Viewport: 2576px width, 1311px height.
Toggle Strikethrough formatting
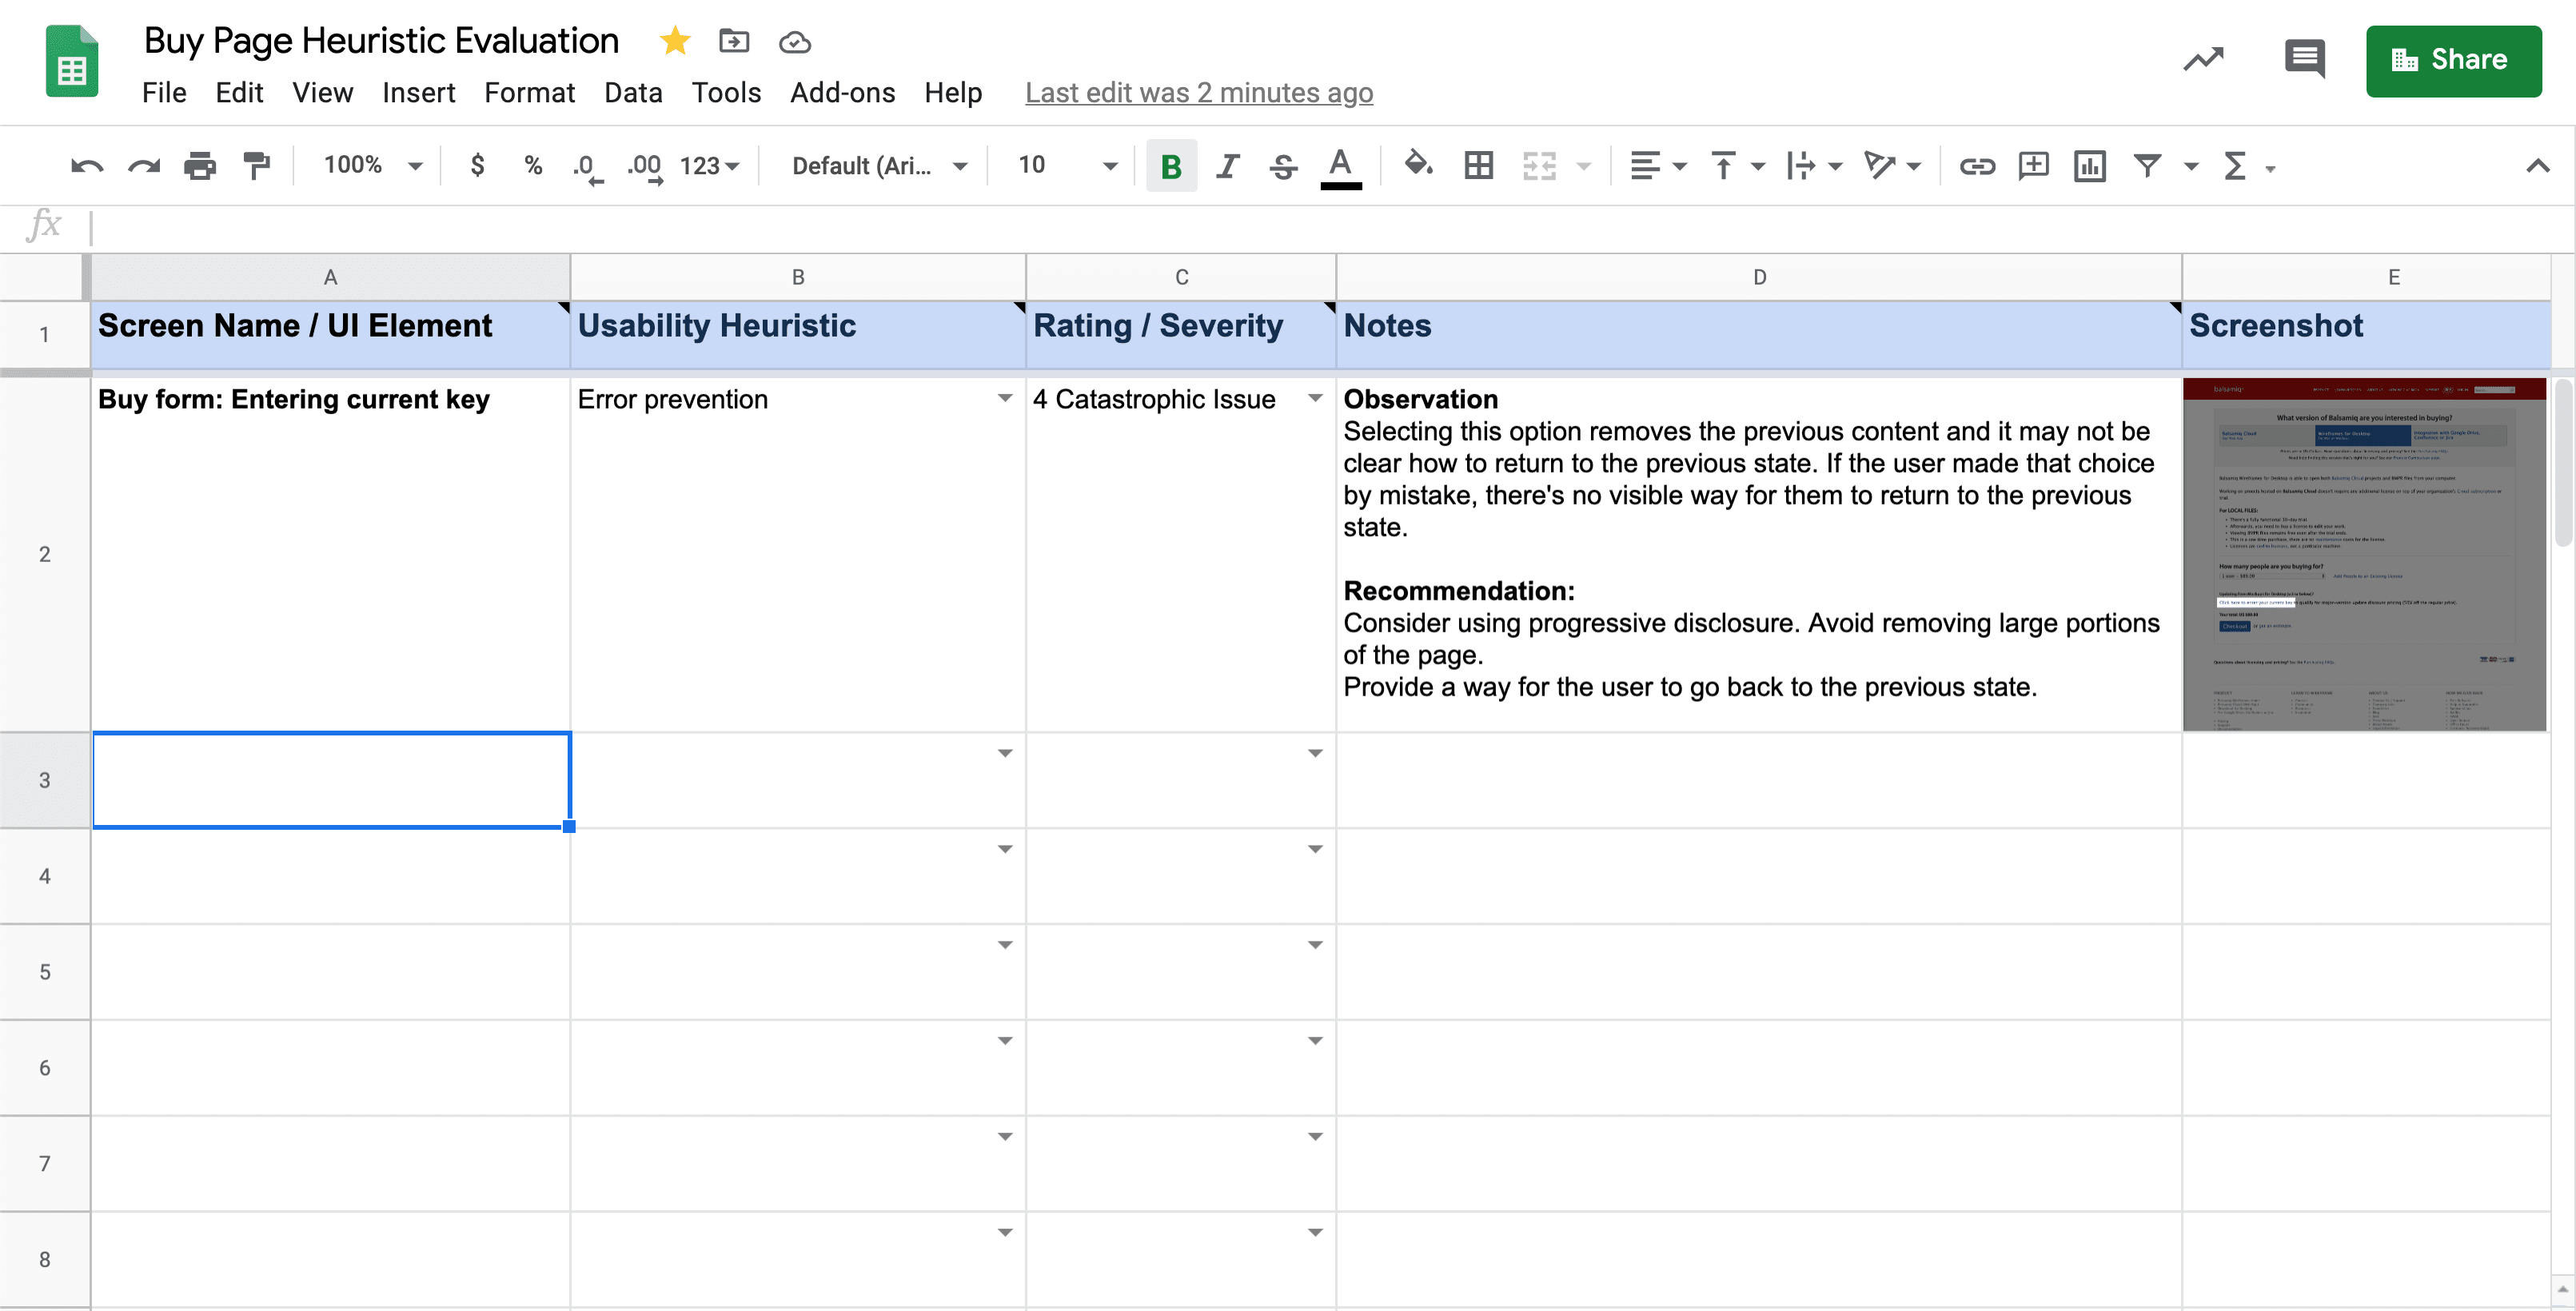coord(1283,166)
